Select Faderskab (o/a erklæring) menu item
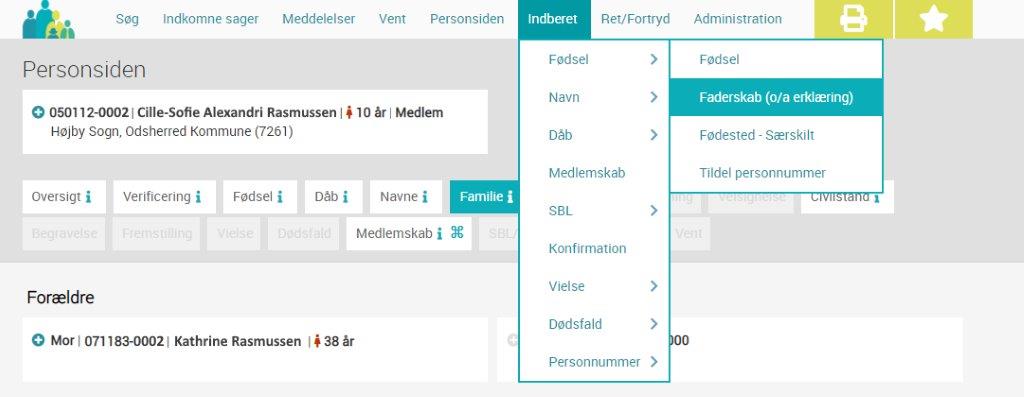Screen dimensions: 1024x397 pyautogui.click(x=776, y=97)
